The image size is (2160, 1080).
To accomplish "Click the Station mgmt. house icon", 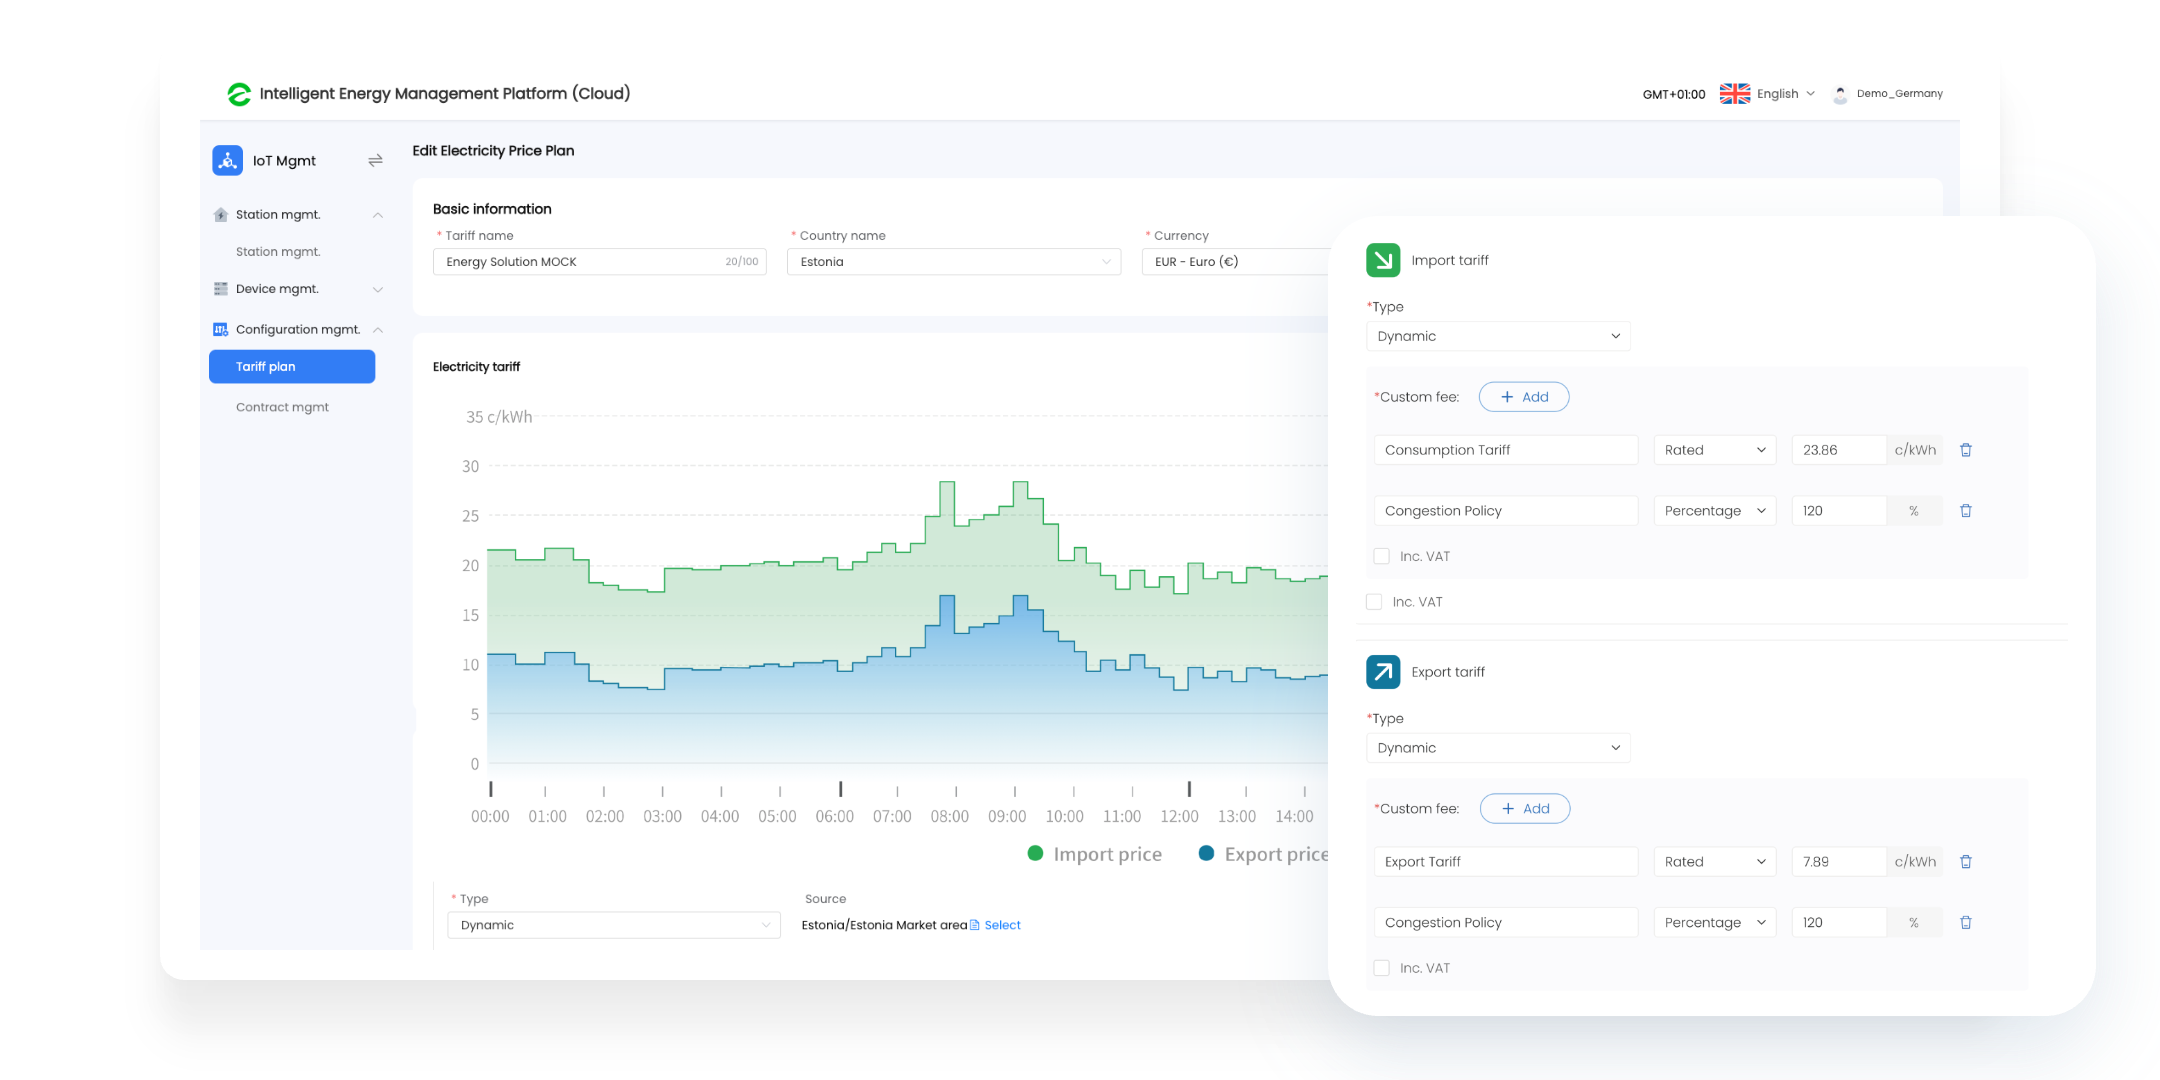I will [221, 215].
